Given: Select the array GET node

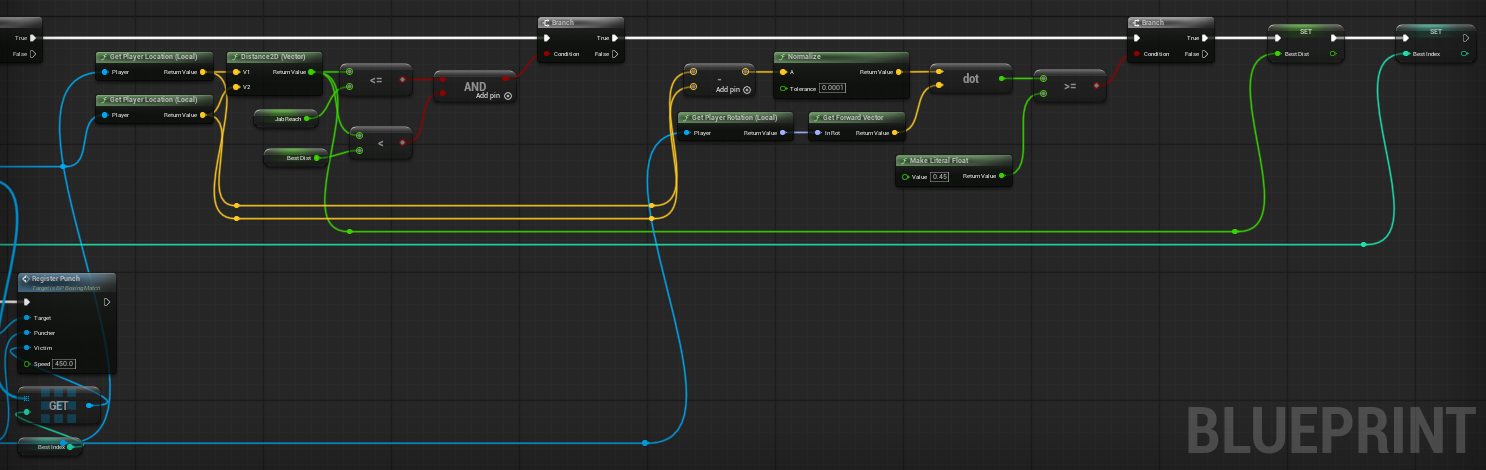Looking at the screenshot, I should [59, 406].
